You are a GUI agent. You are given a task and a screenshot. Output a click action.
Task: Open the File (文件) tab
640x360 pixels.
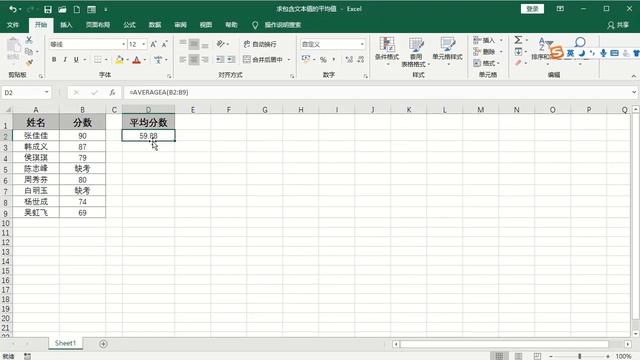(x=13, y=25)
